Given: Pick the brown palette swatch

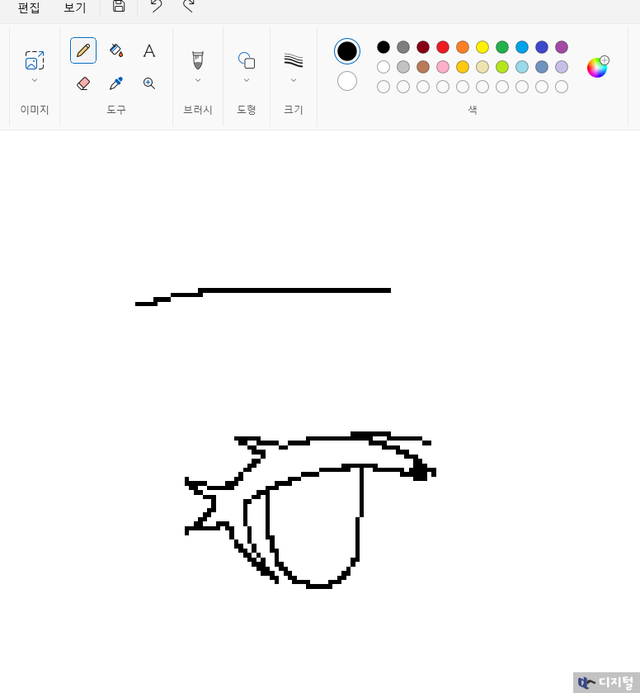Looking at the screenshot, I should (423, 67).
